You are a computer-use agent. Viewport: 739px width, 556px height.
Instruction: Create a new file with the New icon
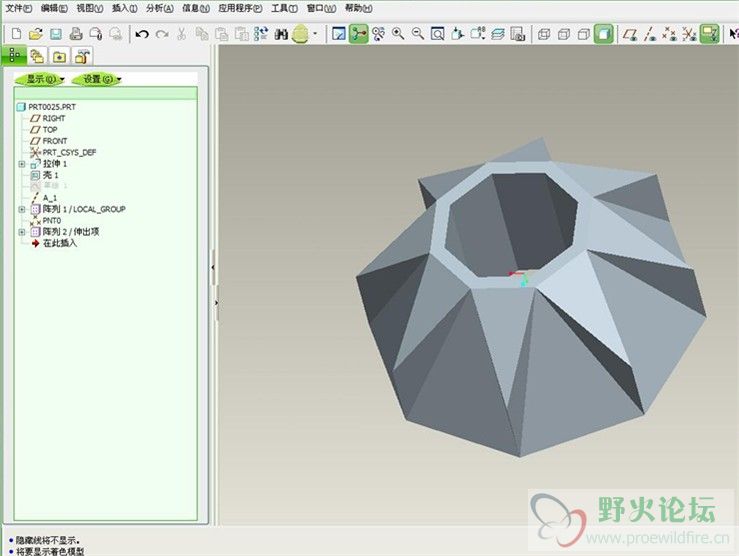click(x=16, y=34)
